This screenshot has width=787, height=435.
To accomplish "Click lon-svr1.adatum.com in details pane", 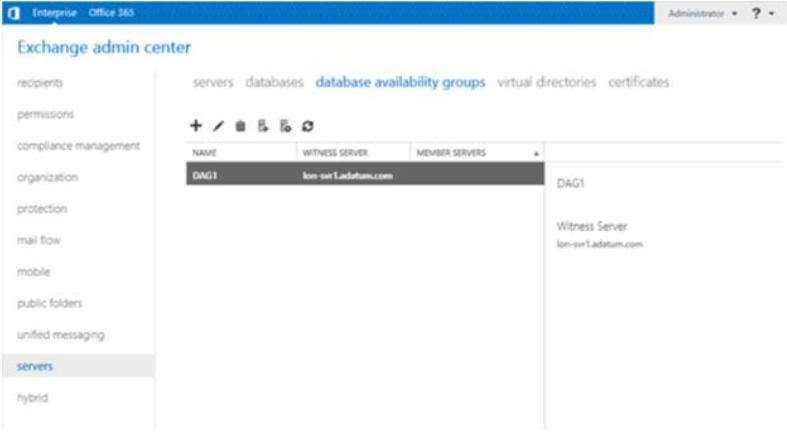I will (600, 244).
